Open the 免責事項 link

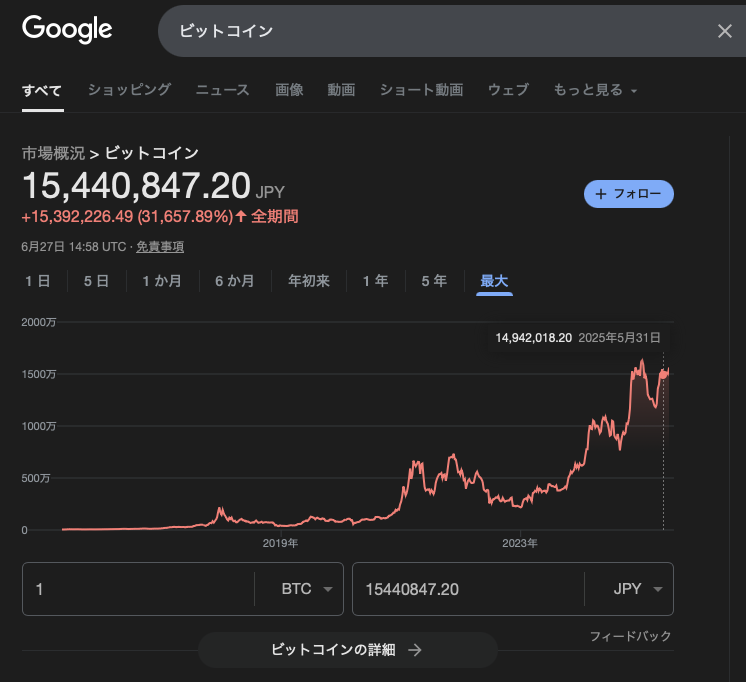tap(160, 246)
